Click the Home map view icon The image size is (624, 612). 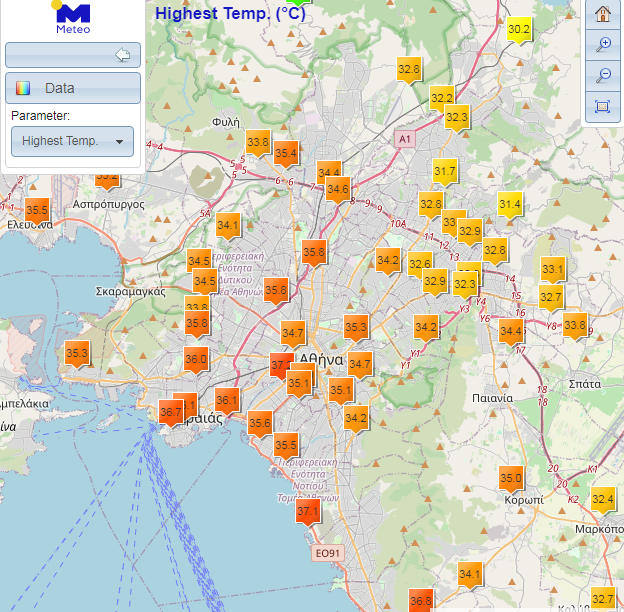(602, 14)
